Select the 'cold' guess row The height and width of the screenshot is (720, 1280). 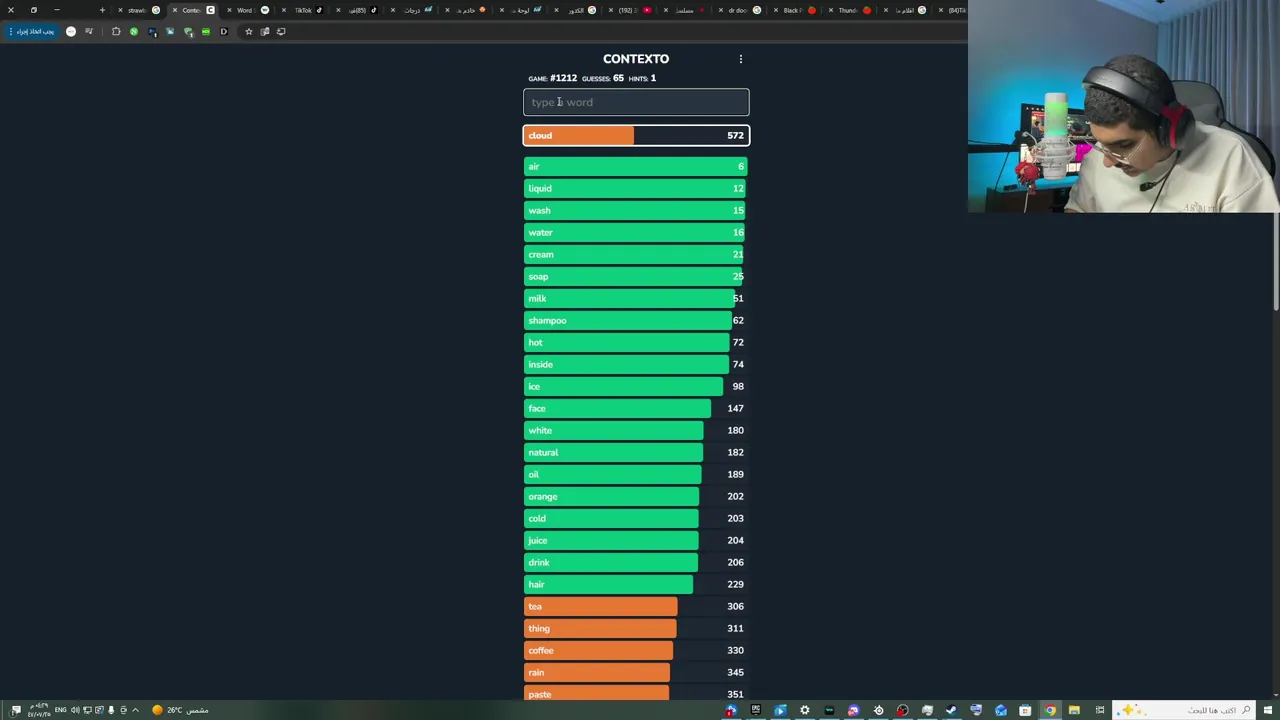pos(636,518)
